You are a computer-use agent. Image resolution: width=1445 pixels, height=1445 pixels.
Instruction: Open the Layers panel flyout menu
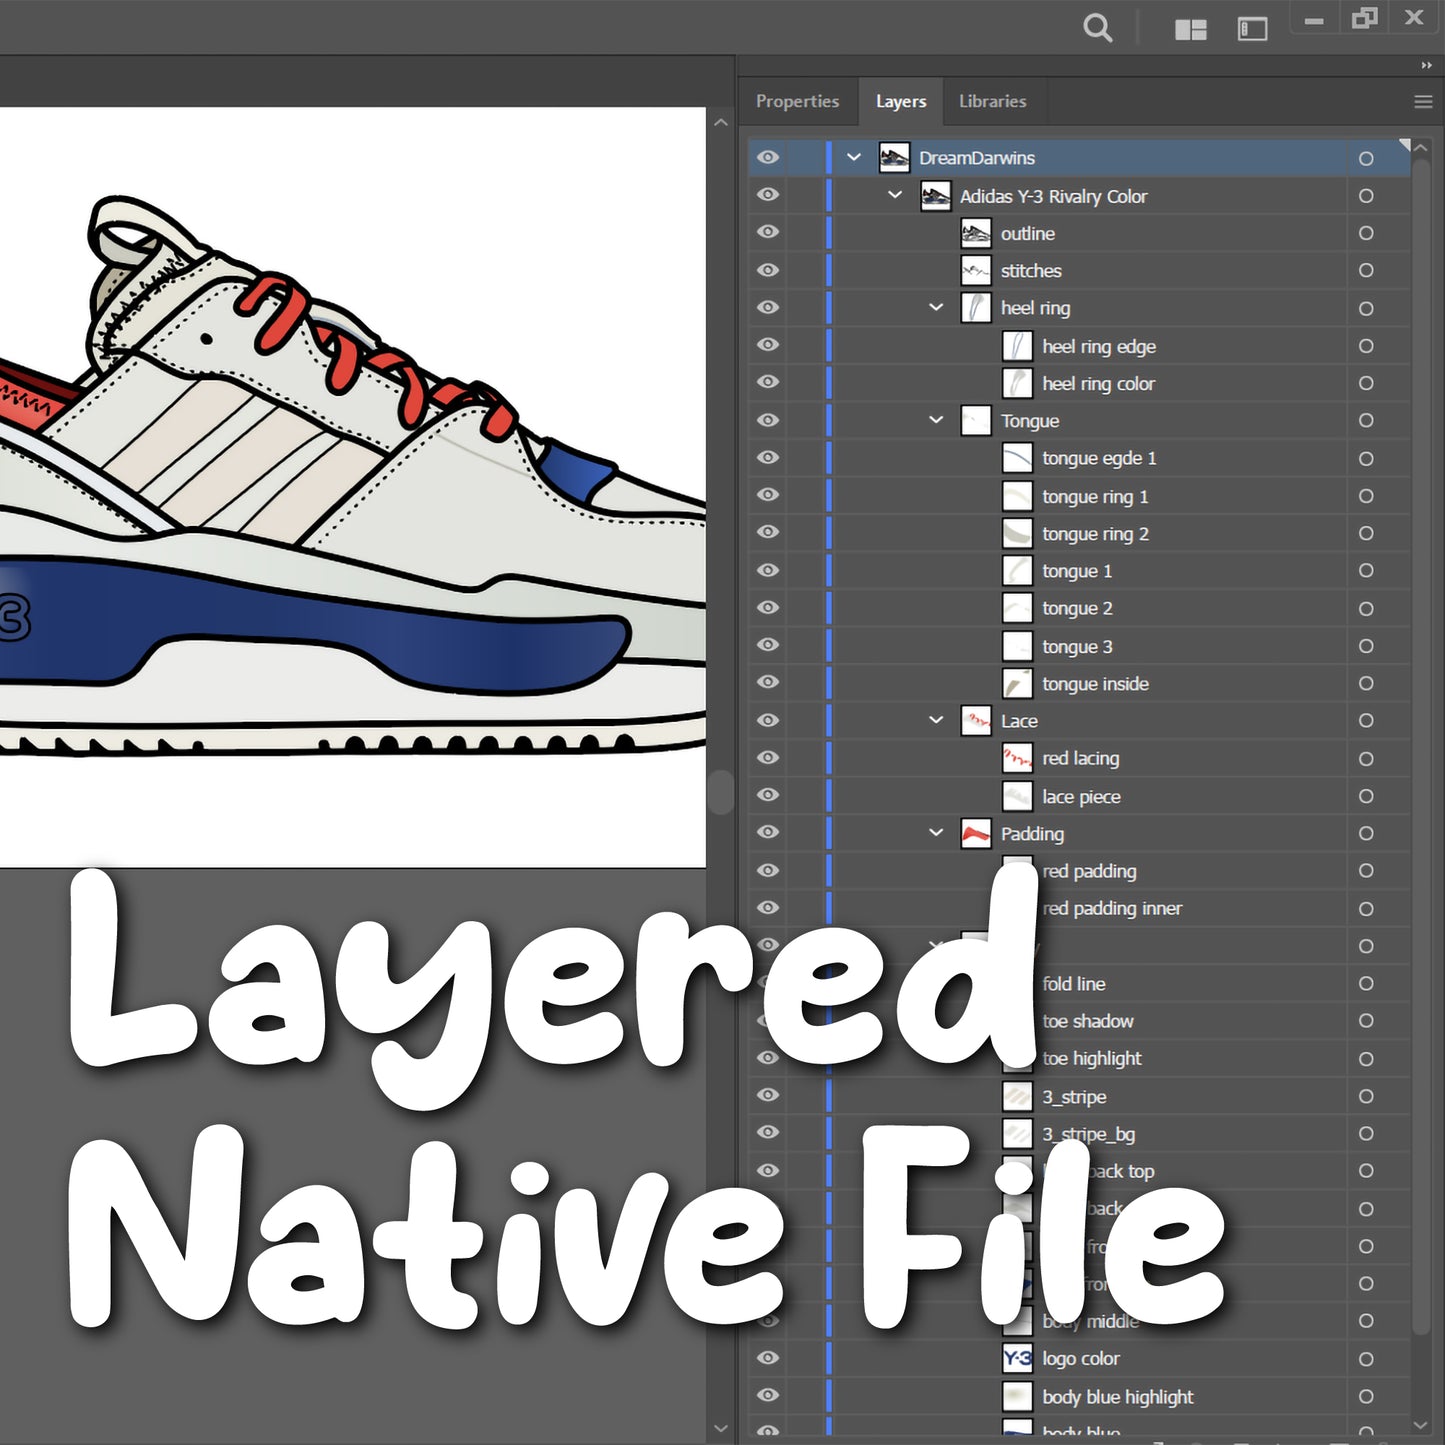1422,101
